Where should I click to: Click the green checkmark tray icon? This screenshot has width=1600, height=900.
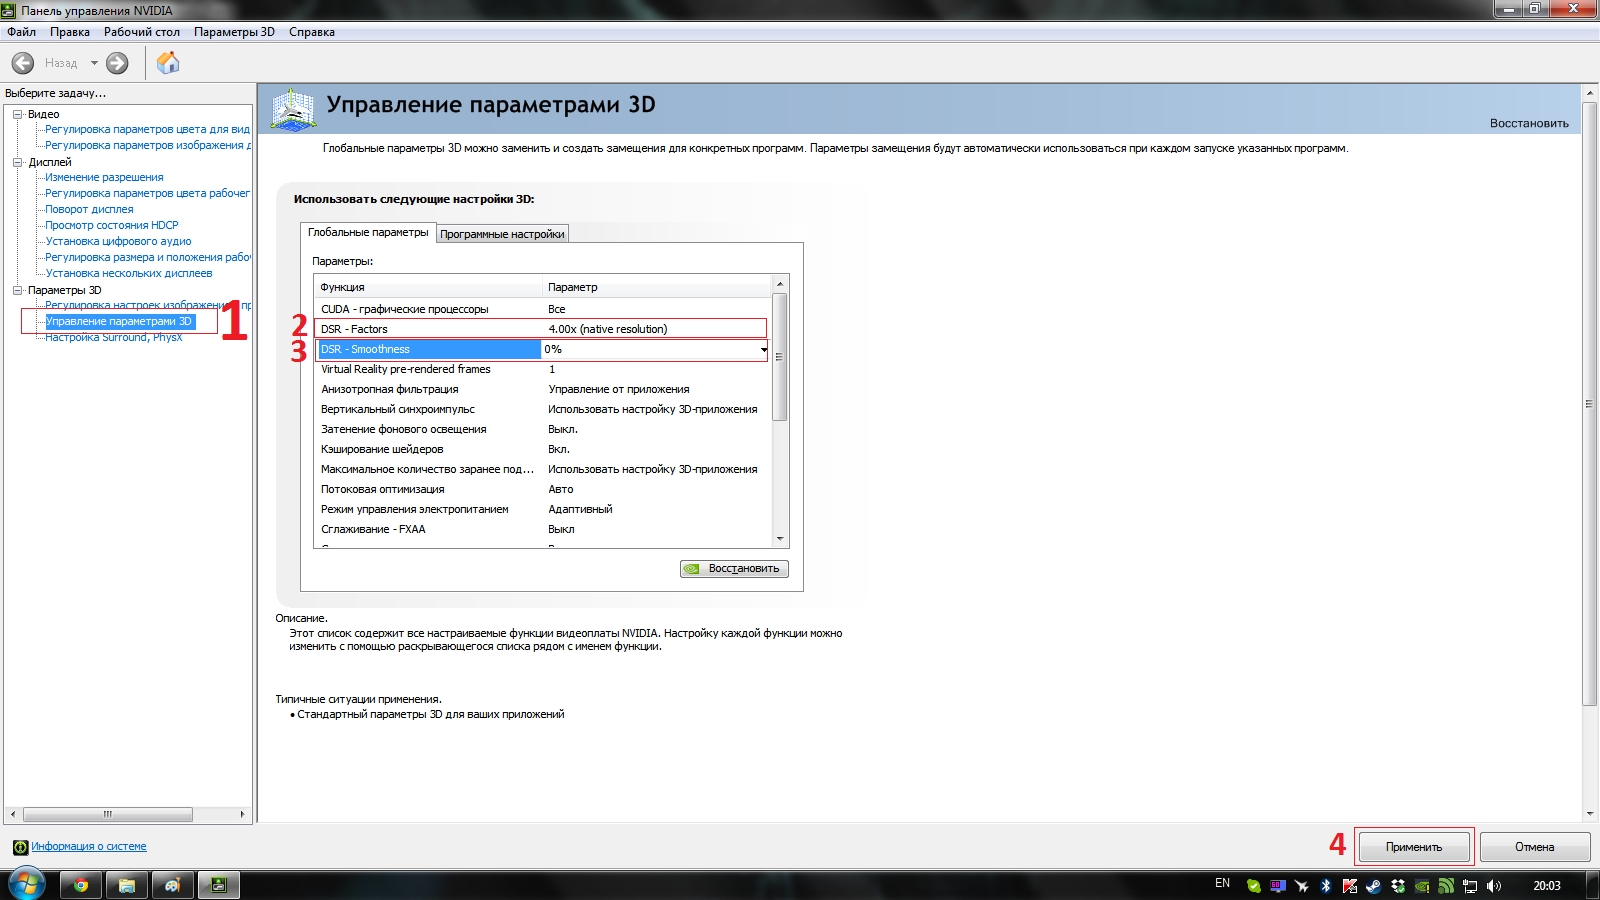(1254, 886)
